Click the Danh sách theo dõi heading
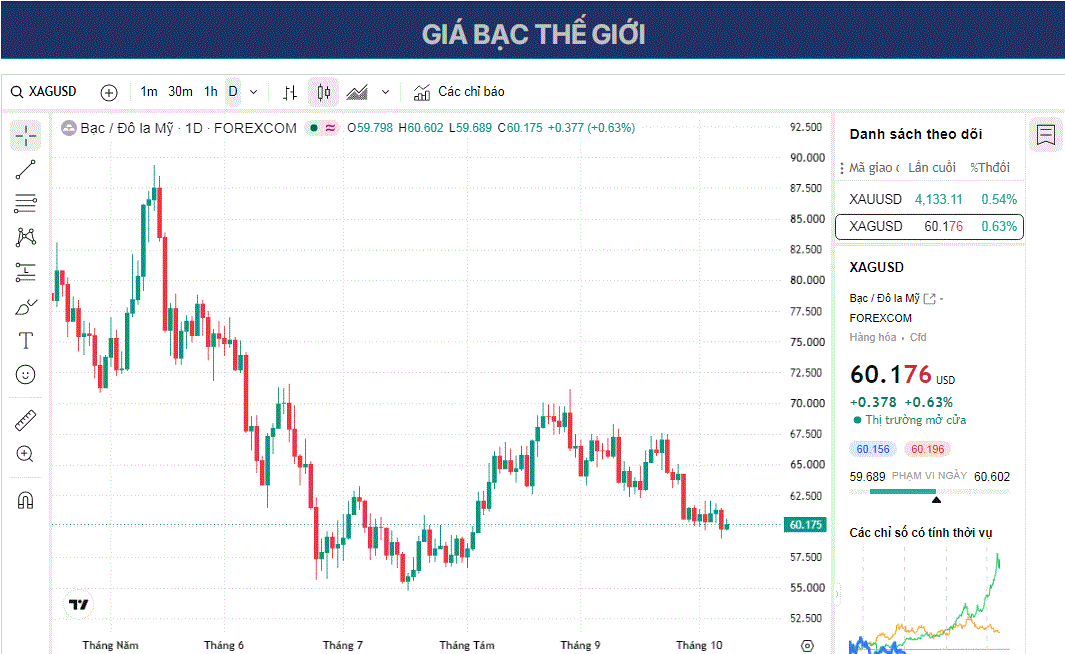 [916, 134]
